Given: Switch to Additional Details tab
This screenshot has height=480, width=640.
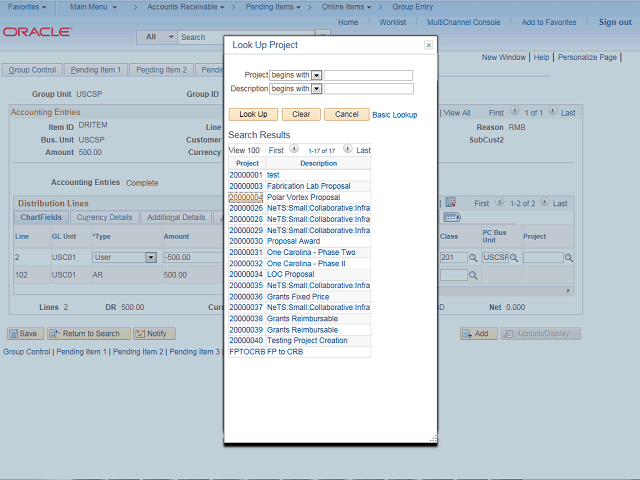Looking at the screenshot, I should (176, 218).
